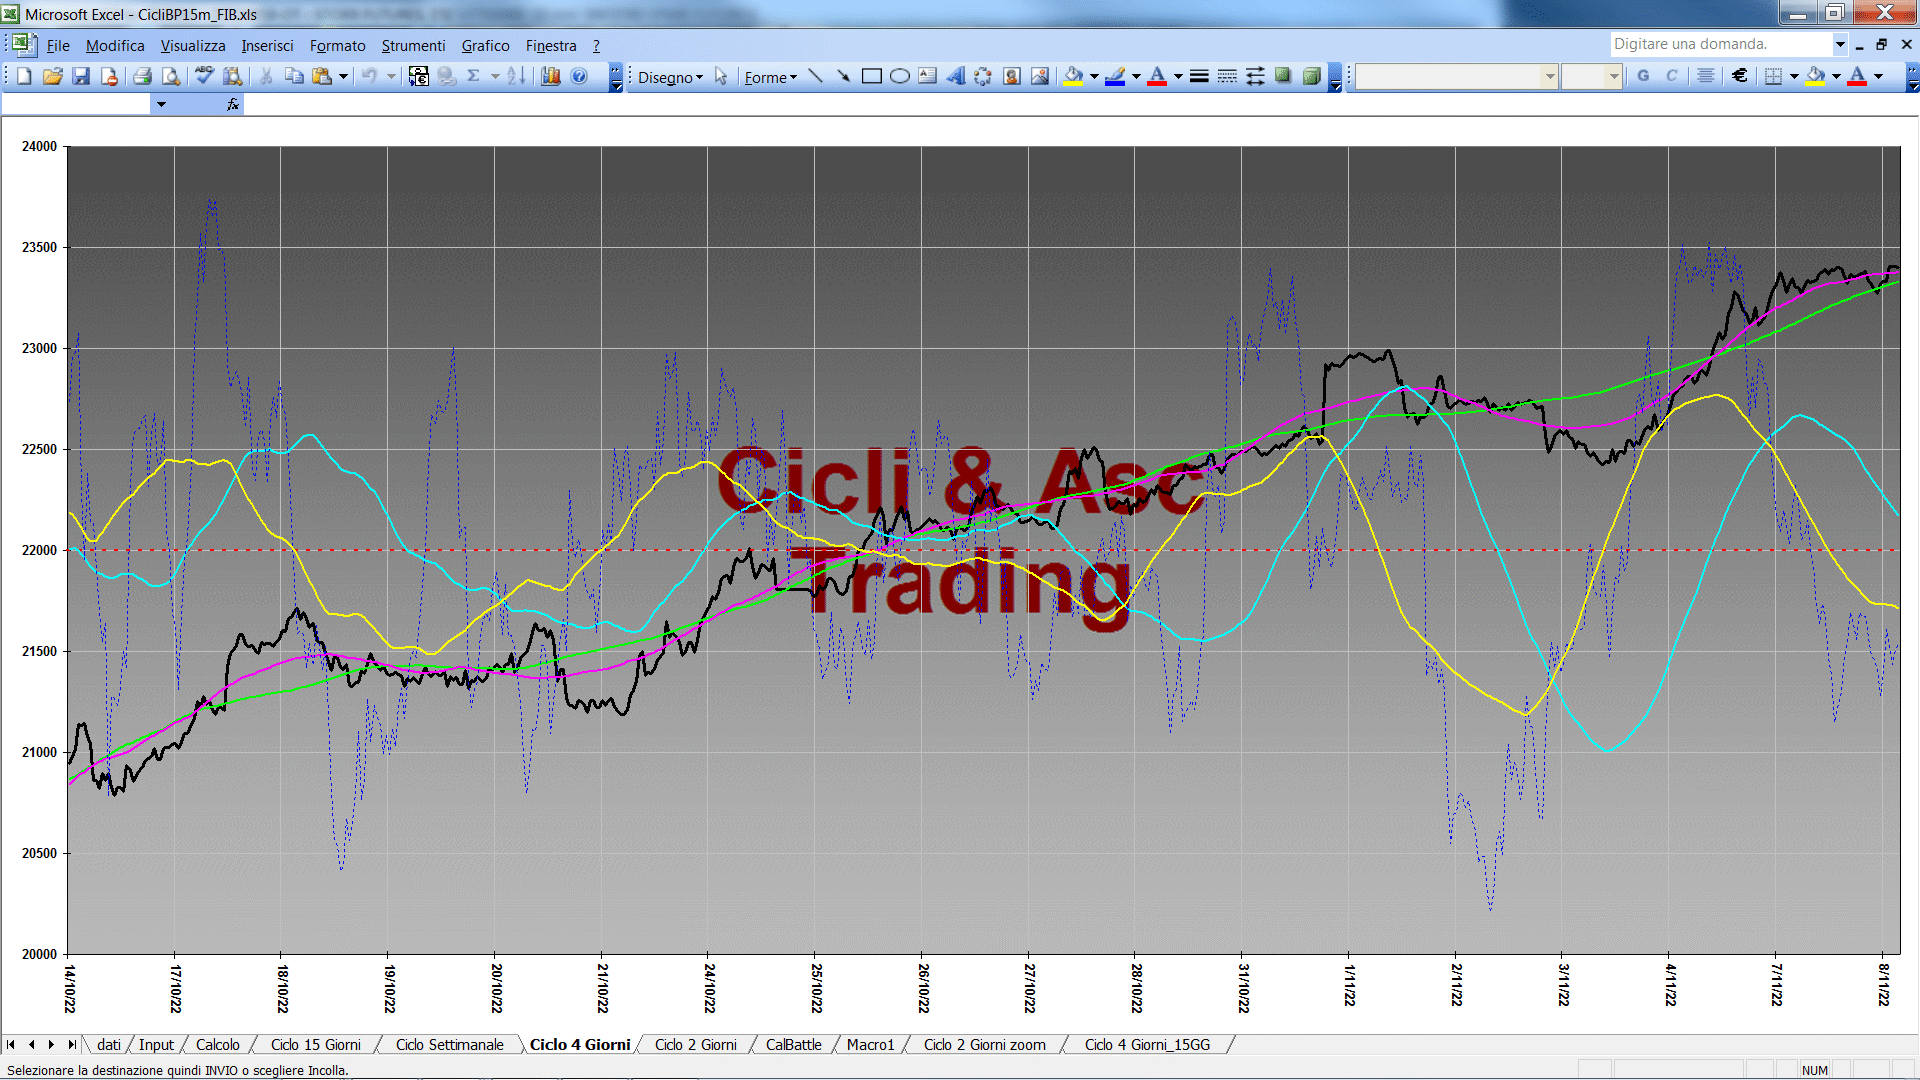This screenshot has height=1080, width=1920.
Task: Pick the blue drawing line color
Action: [1116, 76]
